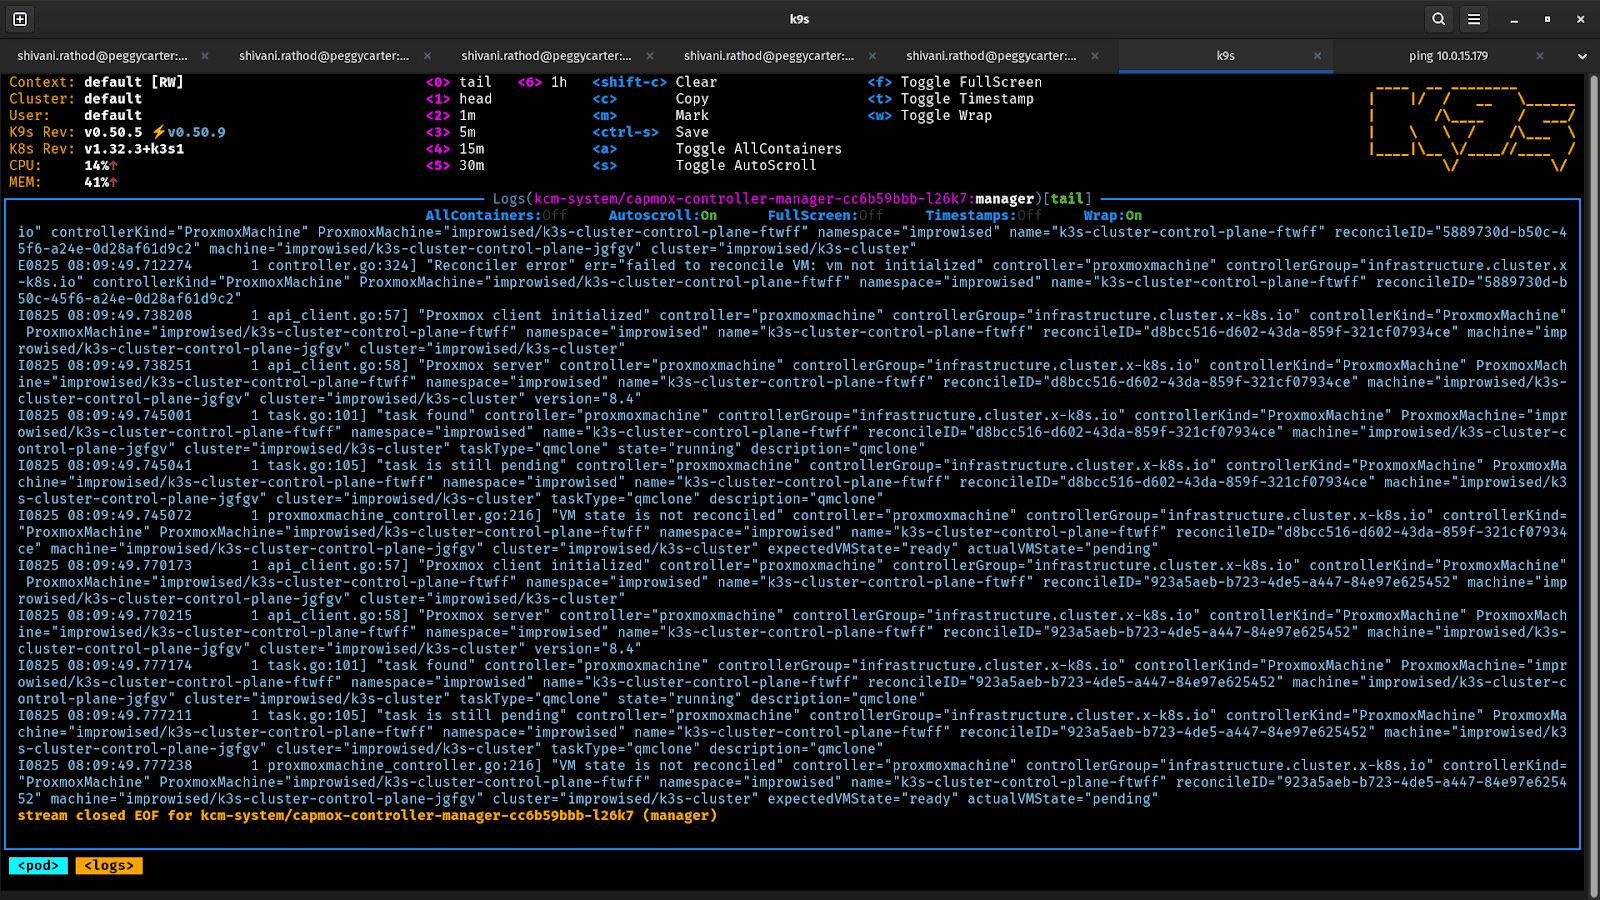
Task: Toggle the Autoscroll indicator off
Action: [662, 214]
